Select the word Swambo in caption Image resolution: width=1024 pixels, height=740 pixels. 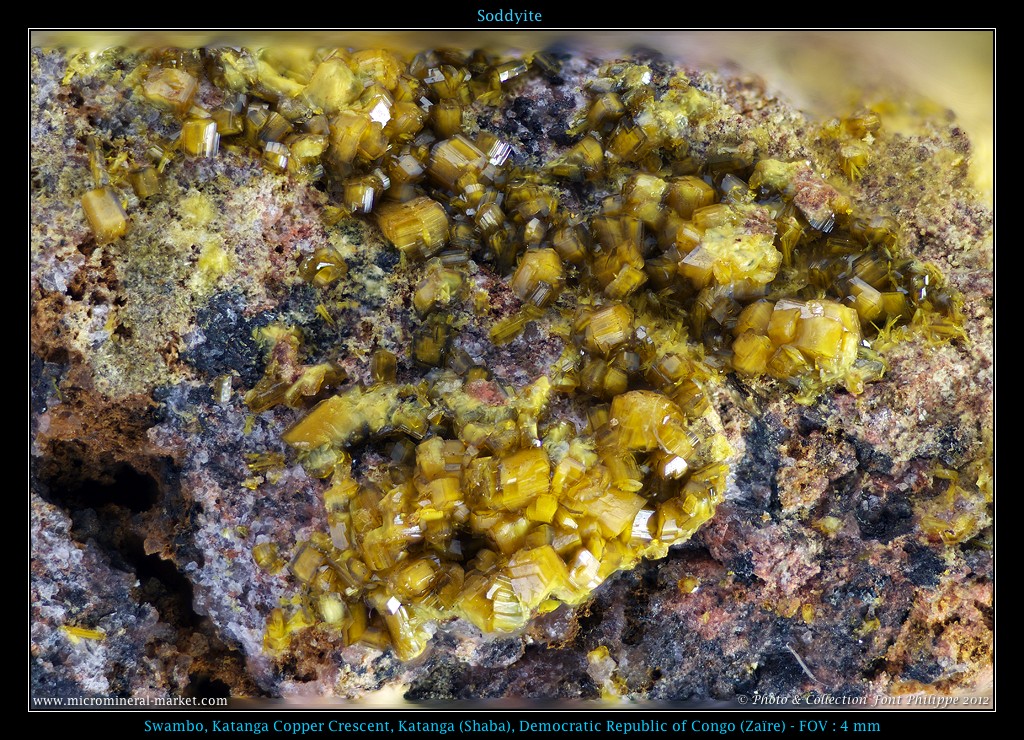[170, 726]
